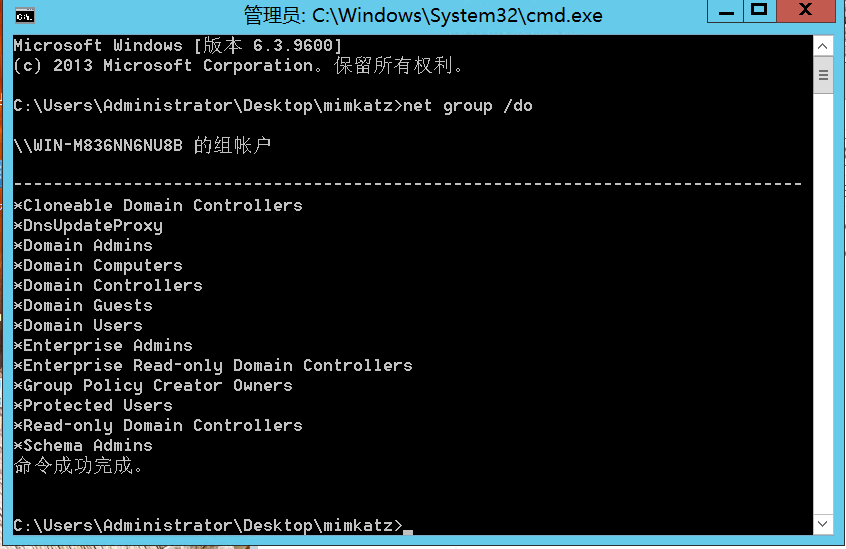Maximize the command prompt window
Viewport: 846px width, 549px height.
760,11
